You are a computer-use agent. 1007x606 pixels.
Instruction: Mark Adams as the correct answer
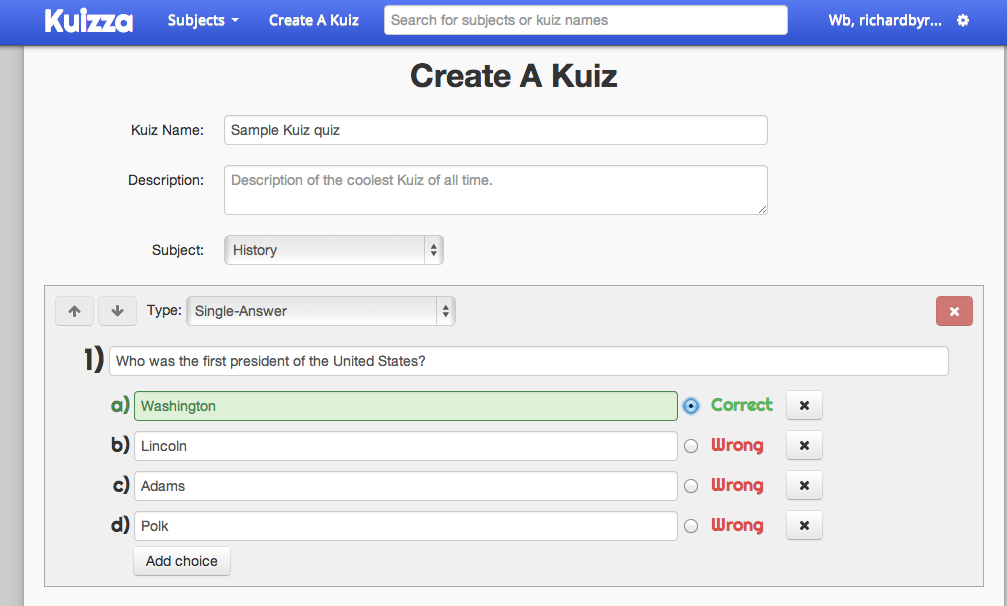click(691, 486)
